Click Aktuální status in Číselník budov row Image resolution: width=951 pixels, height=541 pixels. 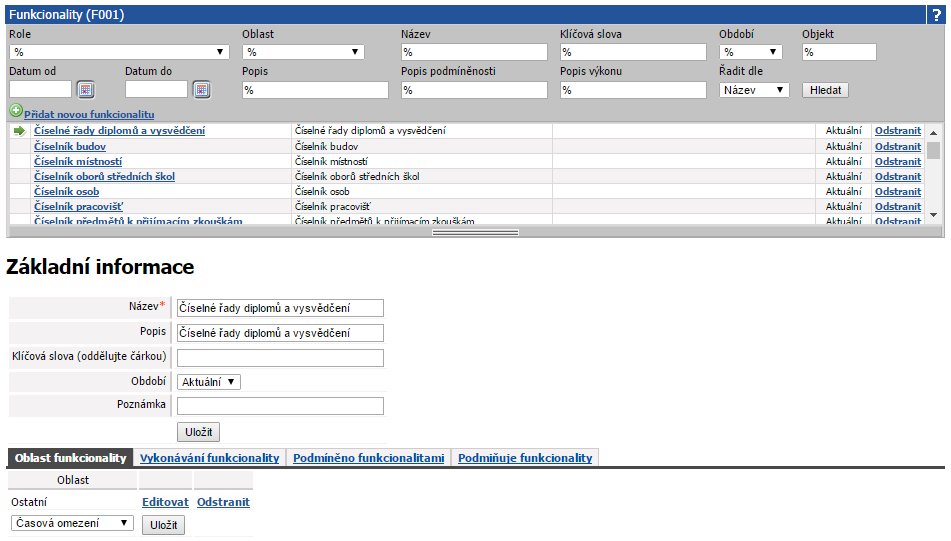[x=844, y=146]
